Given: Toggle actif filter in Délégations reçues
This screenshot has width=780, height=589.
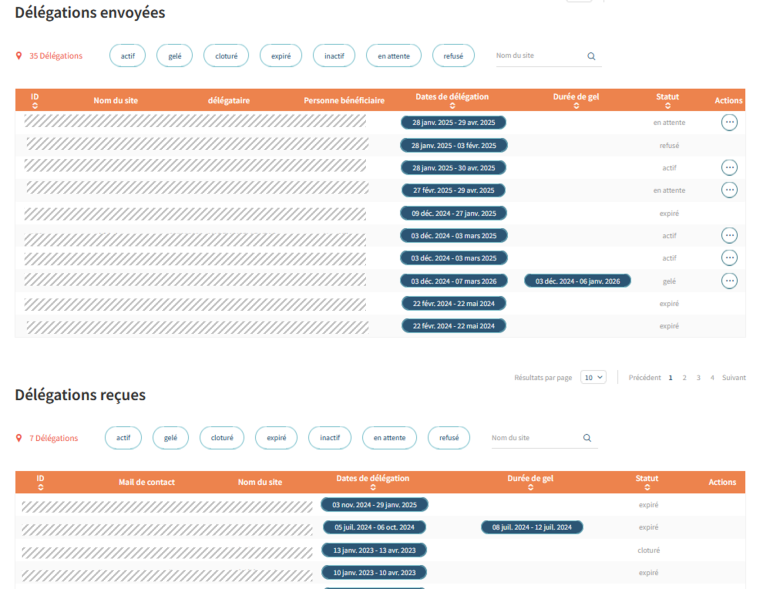Looking at the screenshot, I should tap(123, 438).
